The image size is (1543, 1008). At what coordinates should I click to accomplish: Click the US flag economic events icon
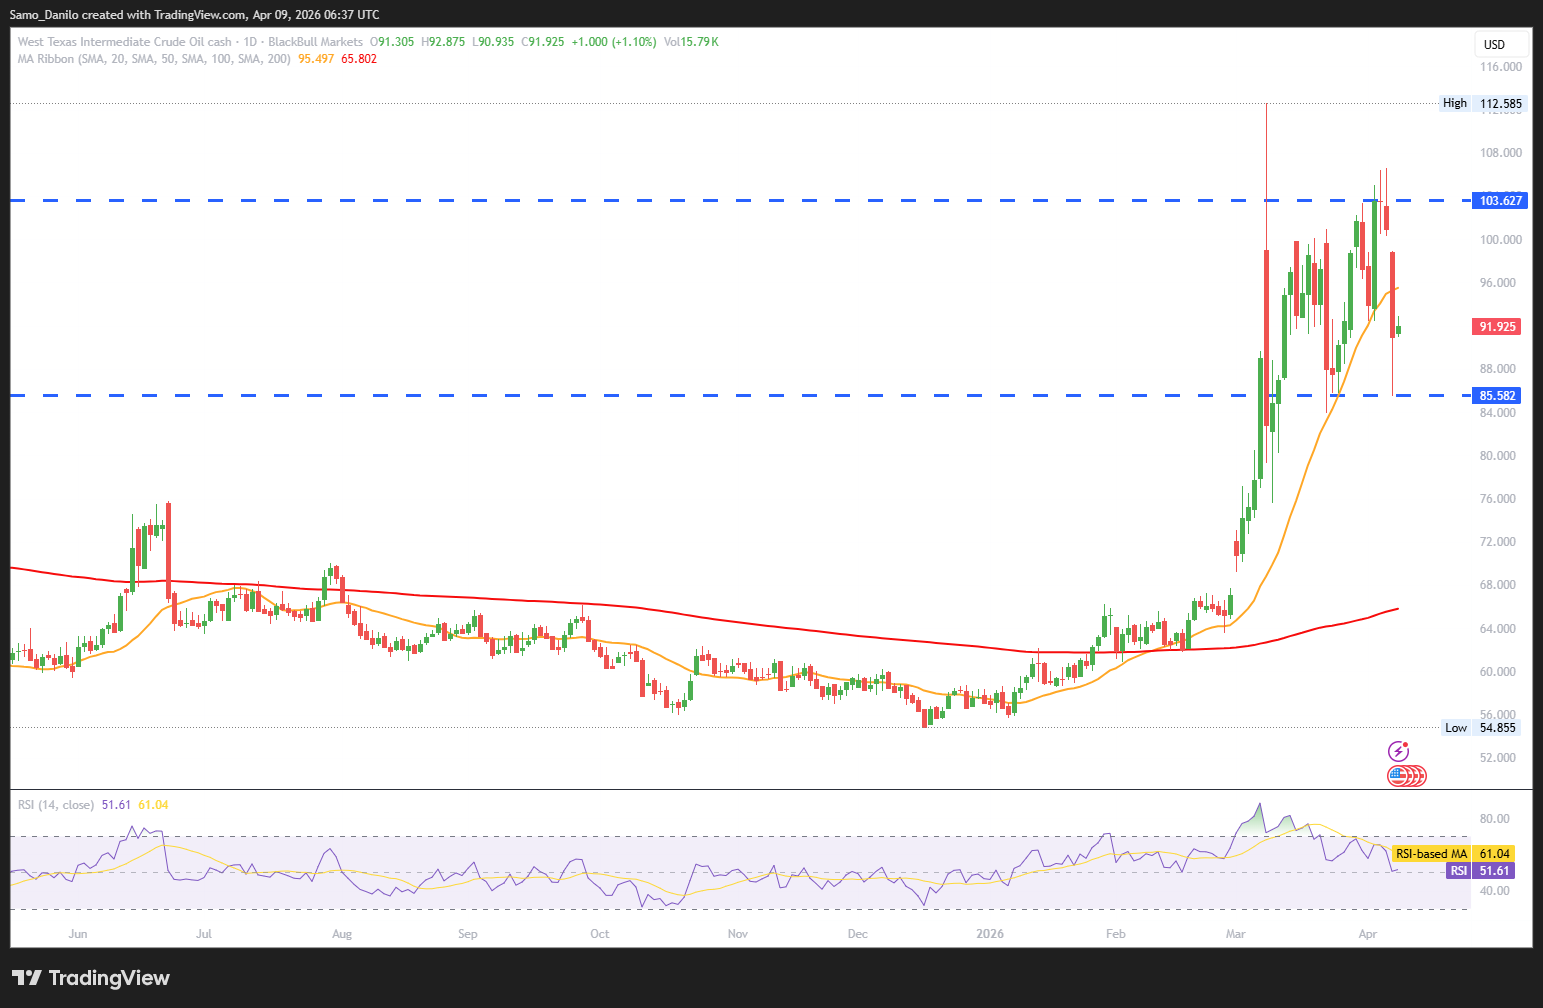[x=1400, y=776]
